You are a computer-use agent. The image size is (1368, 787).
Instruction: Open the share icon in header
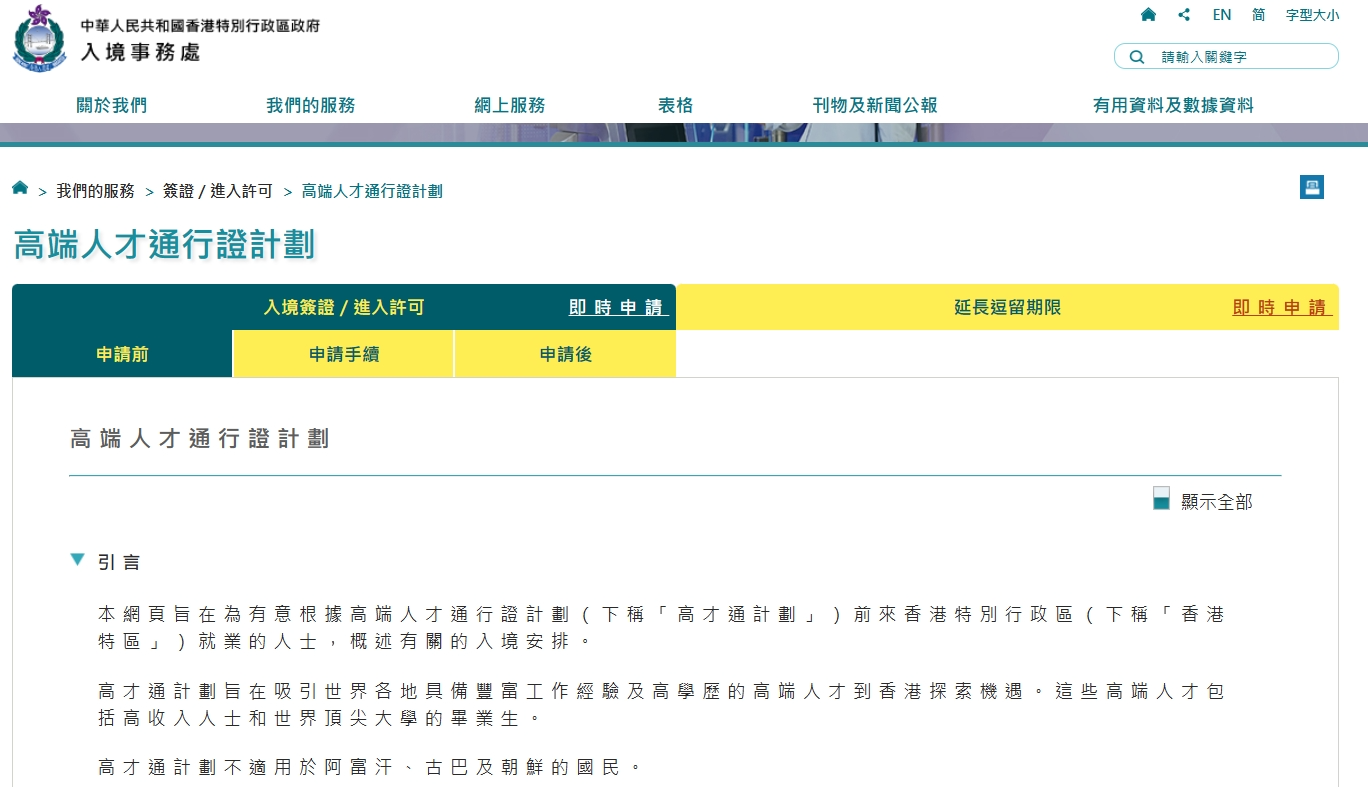(x=1184, y=15)
